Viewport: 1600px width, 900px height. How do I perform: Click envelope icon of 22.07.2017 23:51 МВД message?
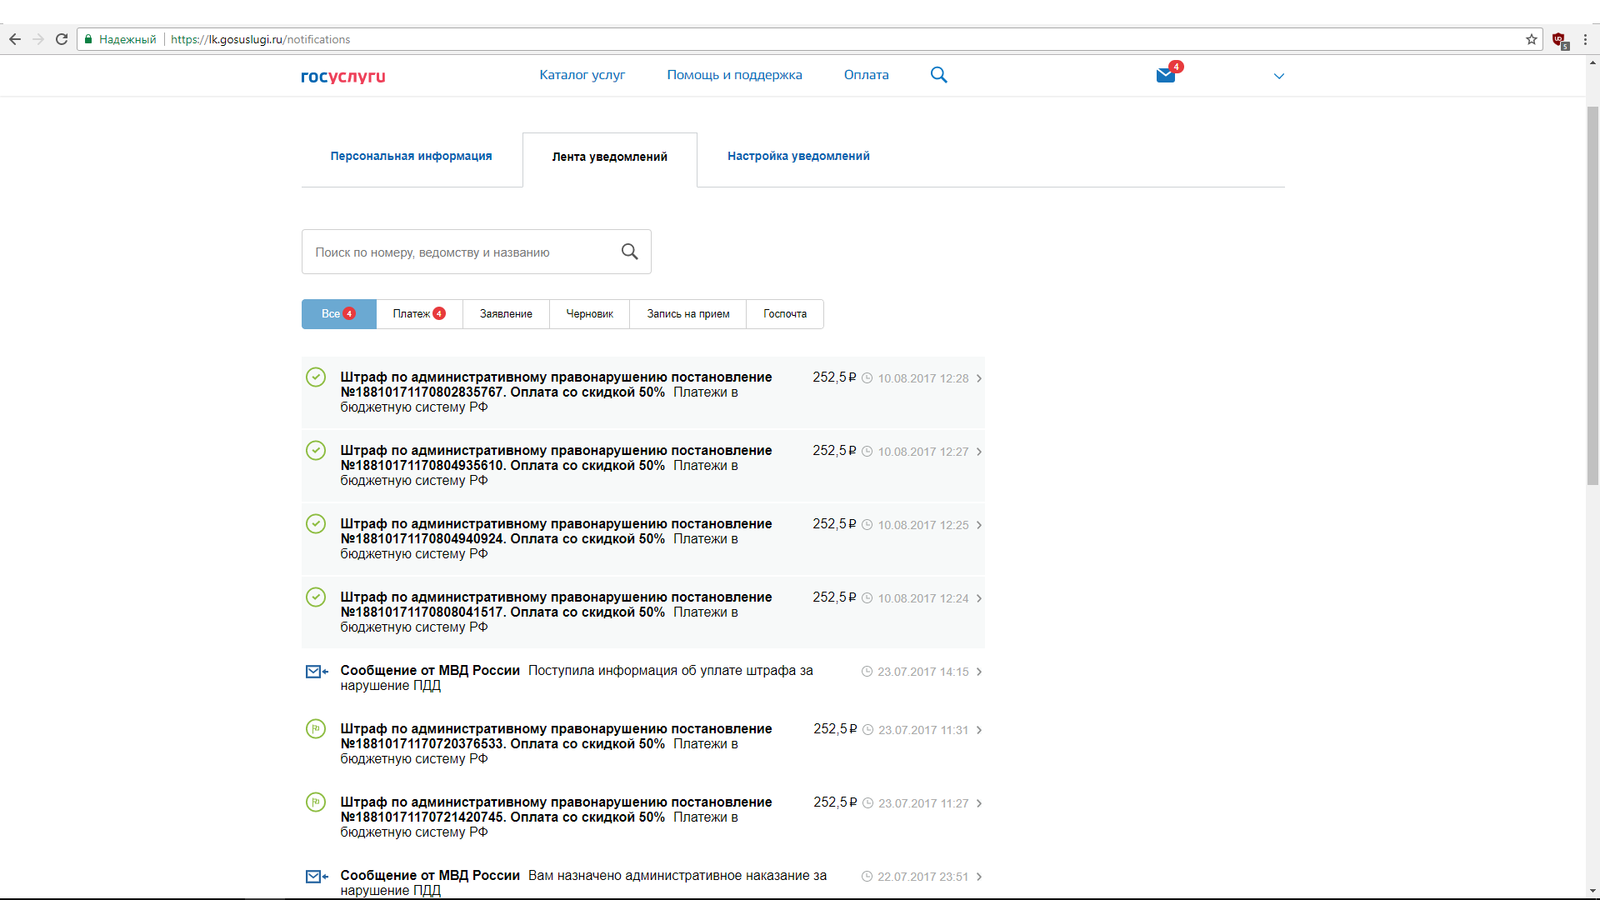[x=316, y=877]
